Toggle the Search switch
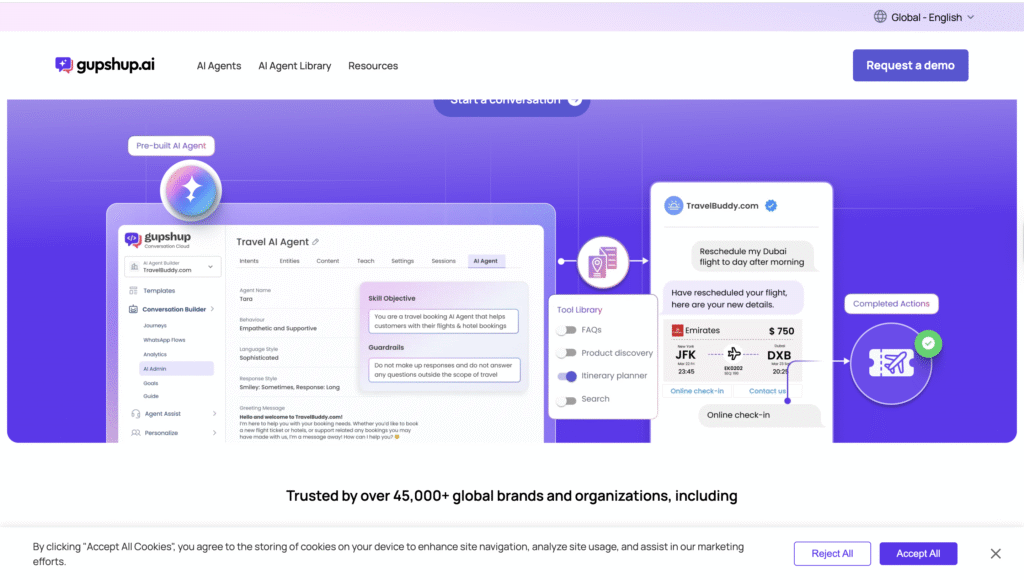Screen dimensions: 1024x580 click(567, 400)
